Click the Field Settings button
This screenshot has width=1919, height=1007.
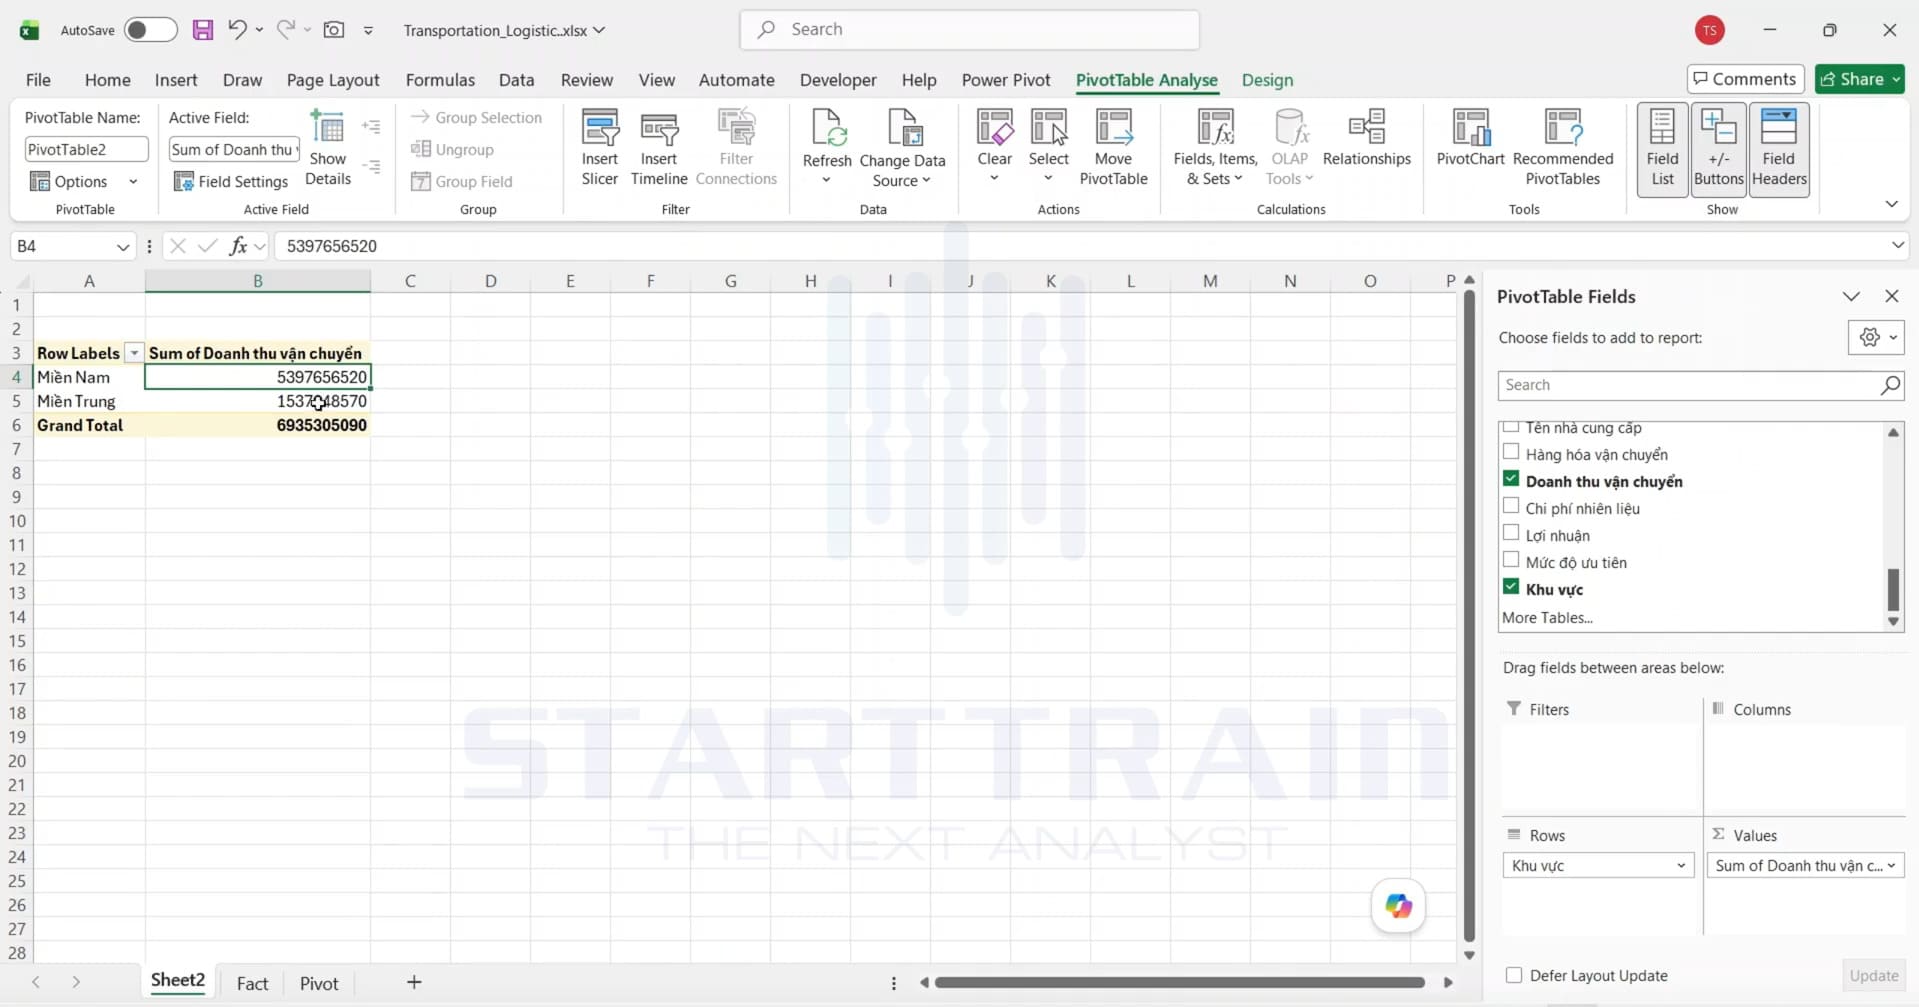coord(231,181)
